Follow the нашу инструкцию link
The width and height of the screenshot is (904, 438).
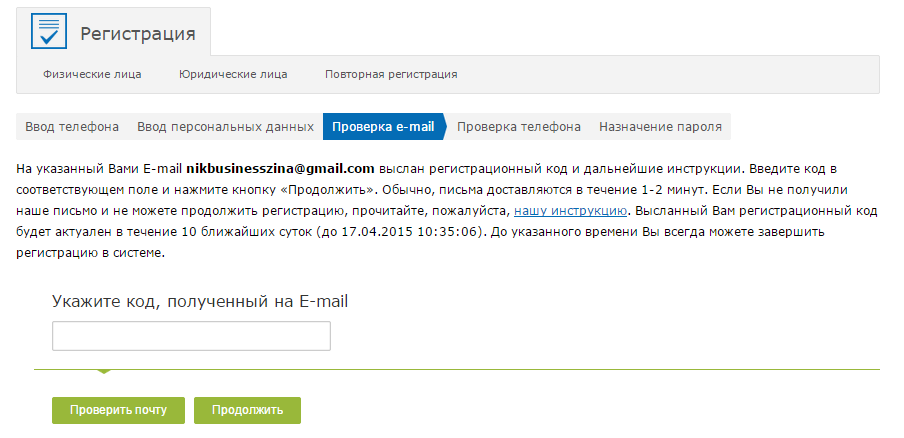[570, 211]
